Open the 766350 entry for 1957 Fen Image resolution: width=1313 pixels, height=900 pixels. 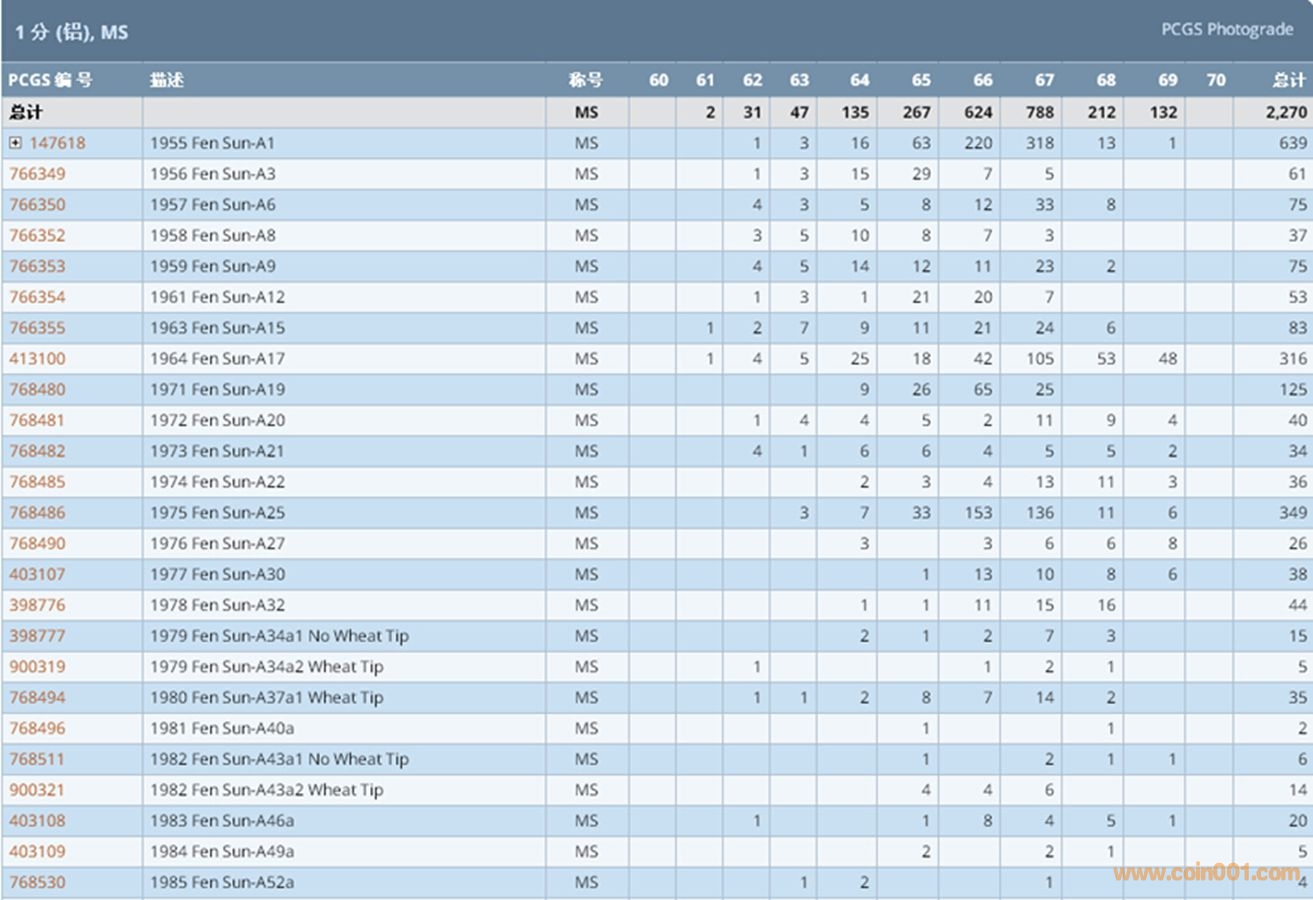(37, 205)
